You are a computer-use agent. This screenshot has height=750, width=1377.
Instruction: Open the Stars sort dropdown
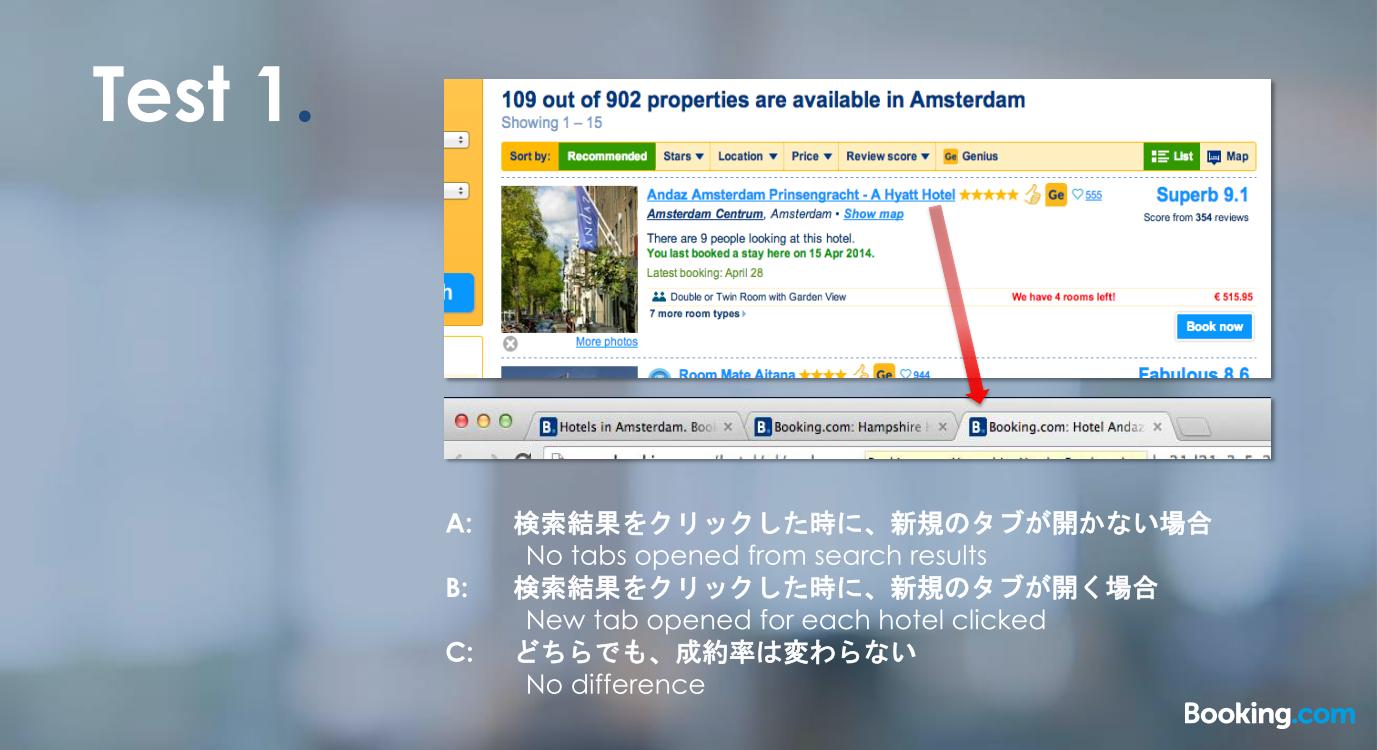(x=683, y=156)
